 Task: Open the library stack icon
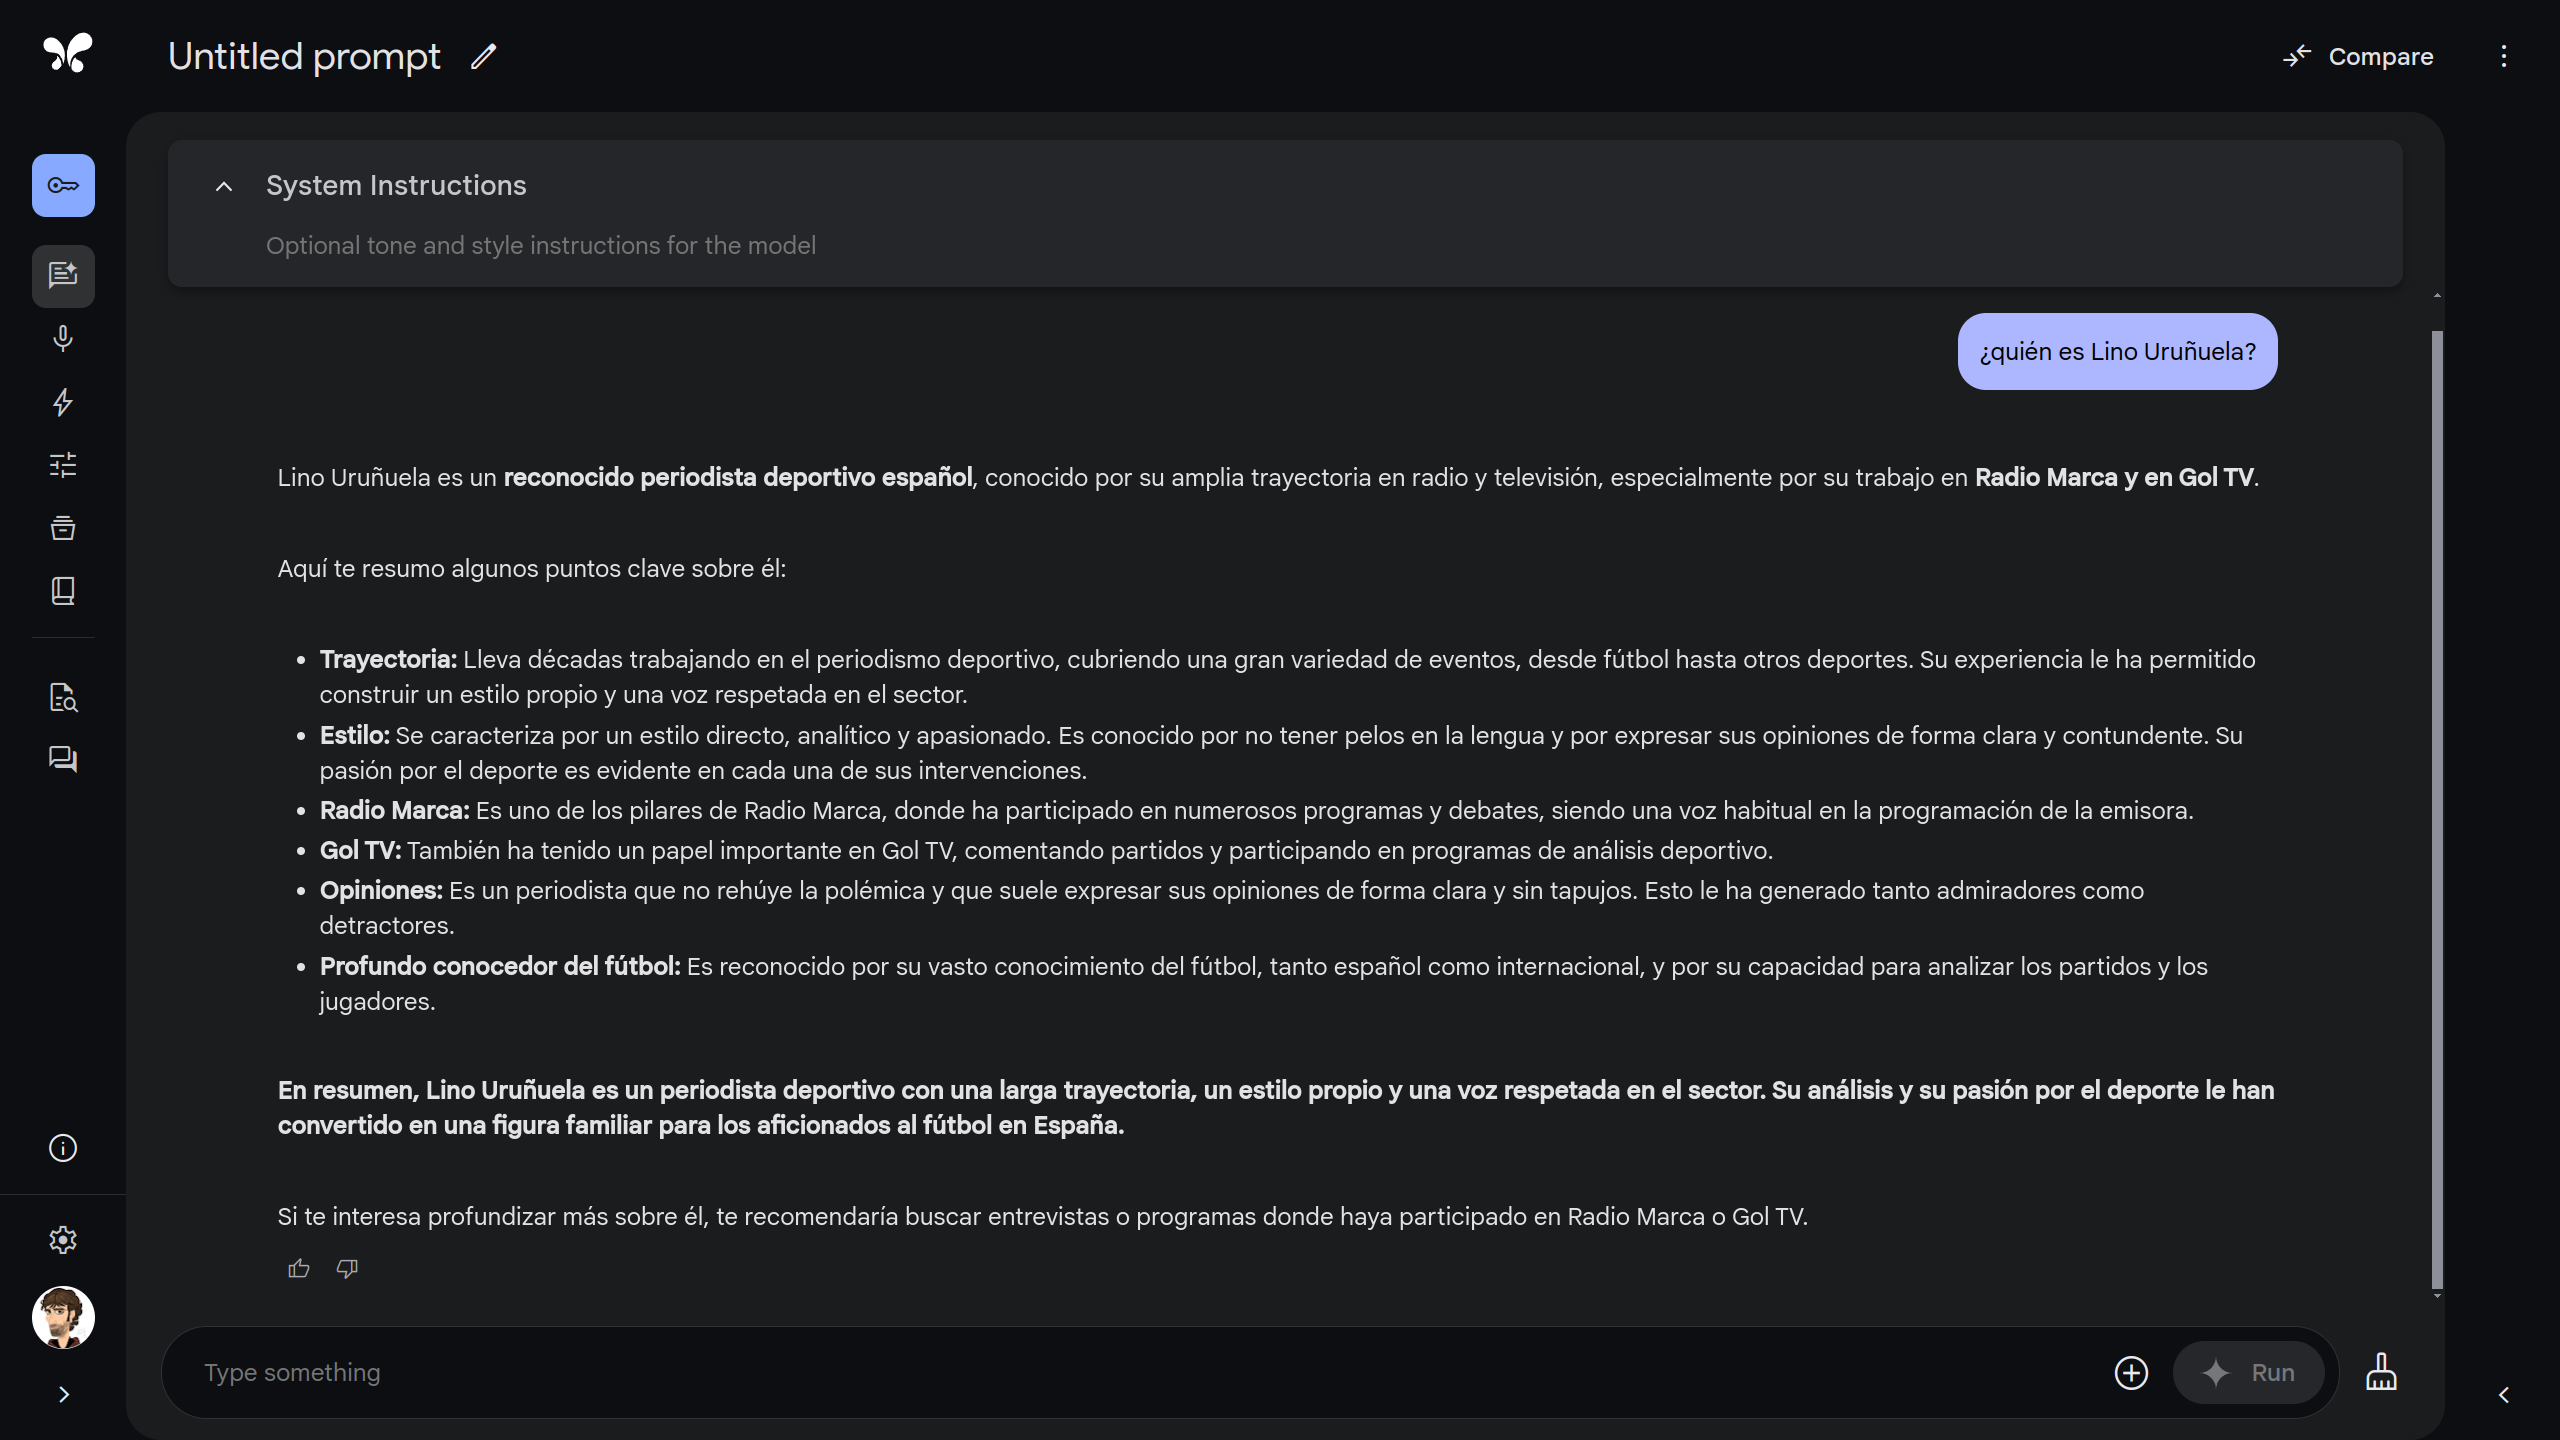pos(63,528)
